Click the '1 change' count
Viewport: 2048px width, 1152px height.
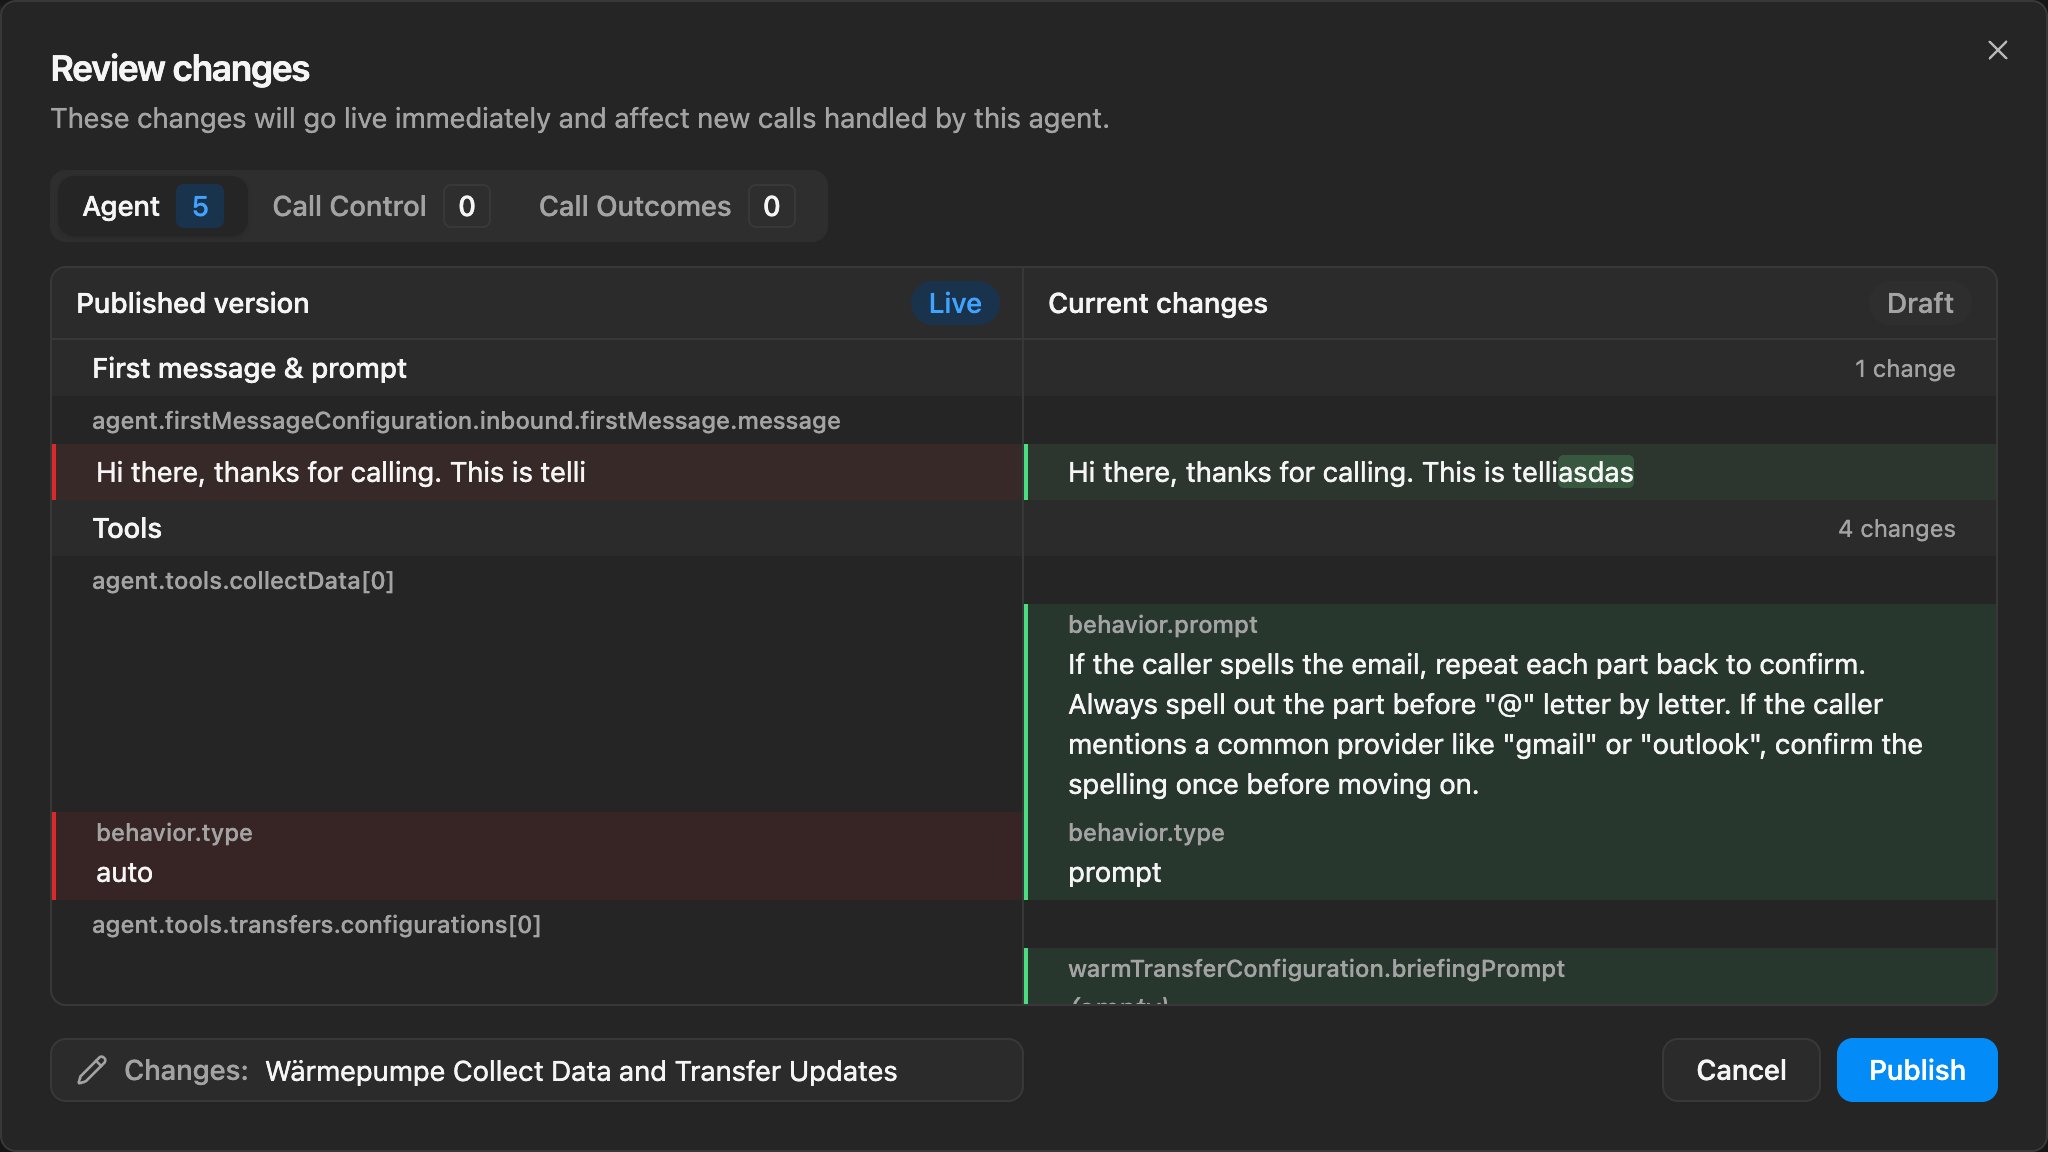click(1905, 368)
